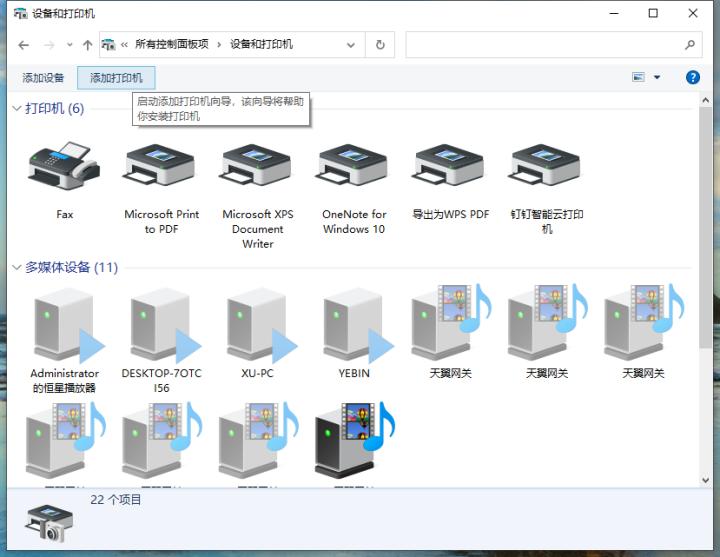Click the printer-and-camera icon in details pane
The width and height of the screenshot is (720, 557).
coord(50,523)
